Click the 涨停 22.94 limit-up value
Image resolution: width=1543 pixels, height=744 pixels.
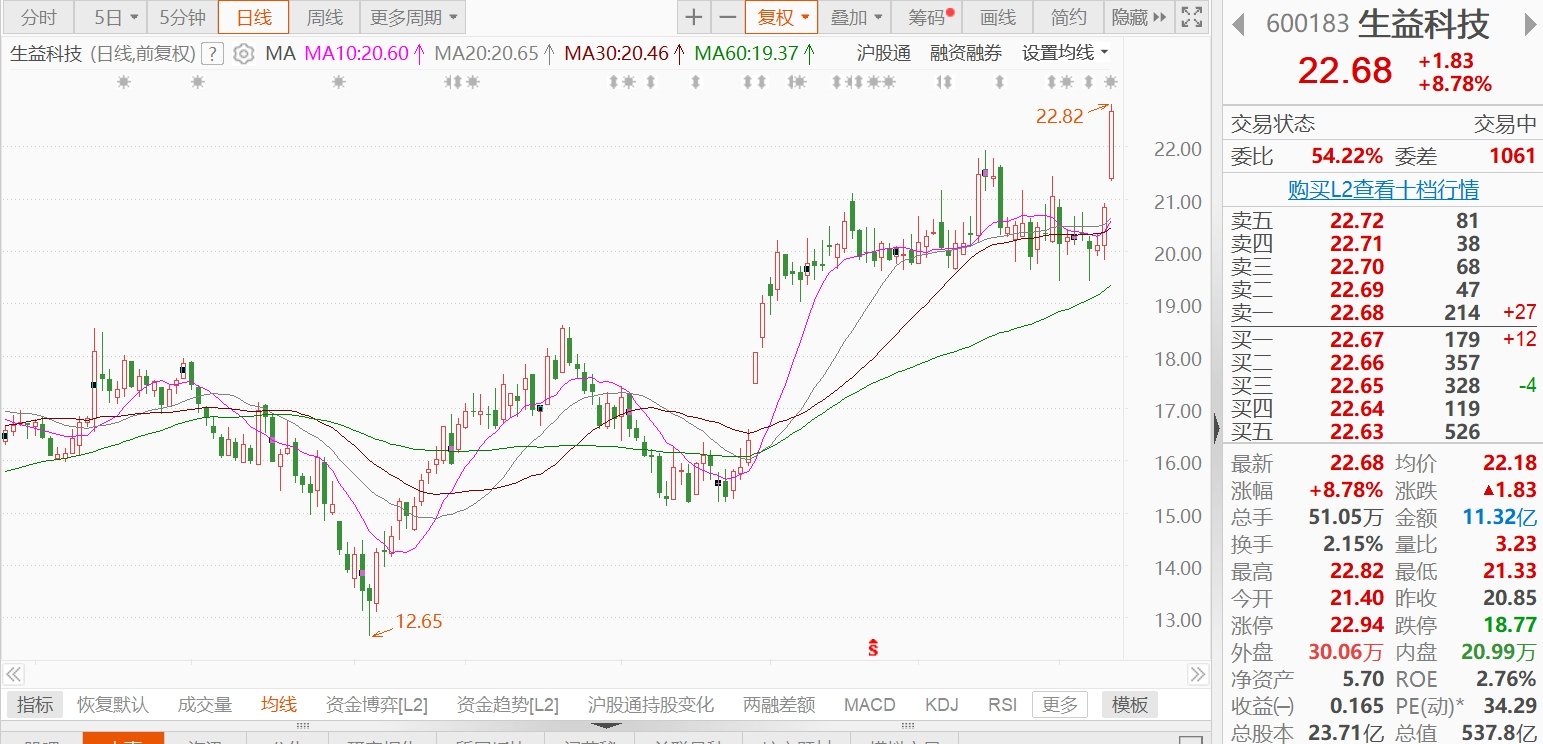point(1356,626)
